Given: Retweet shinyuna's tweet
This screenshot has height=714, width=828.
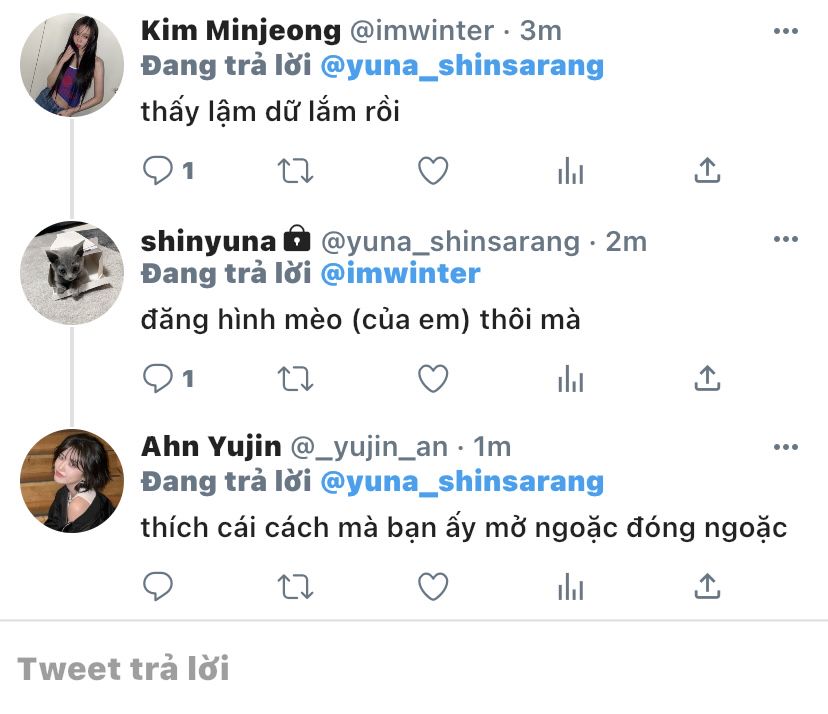Looking at the screenshot, I should pos(295,378).
